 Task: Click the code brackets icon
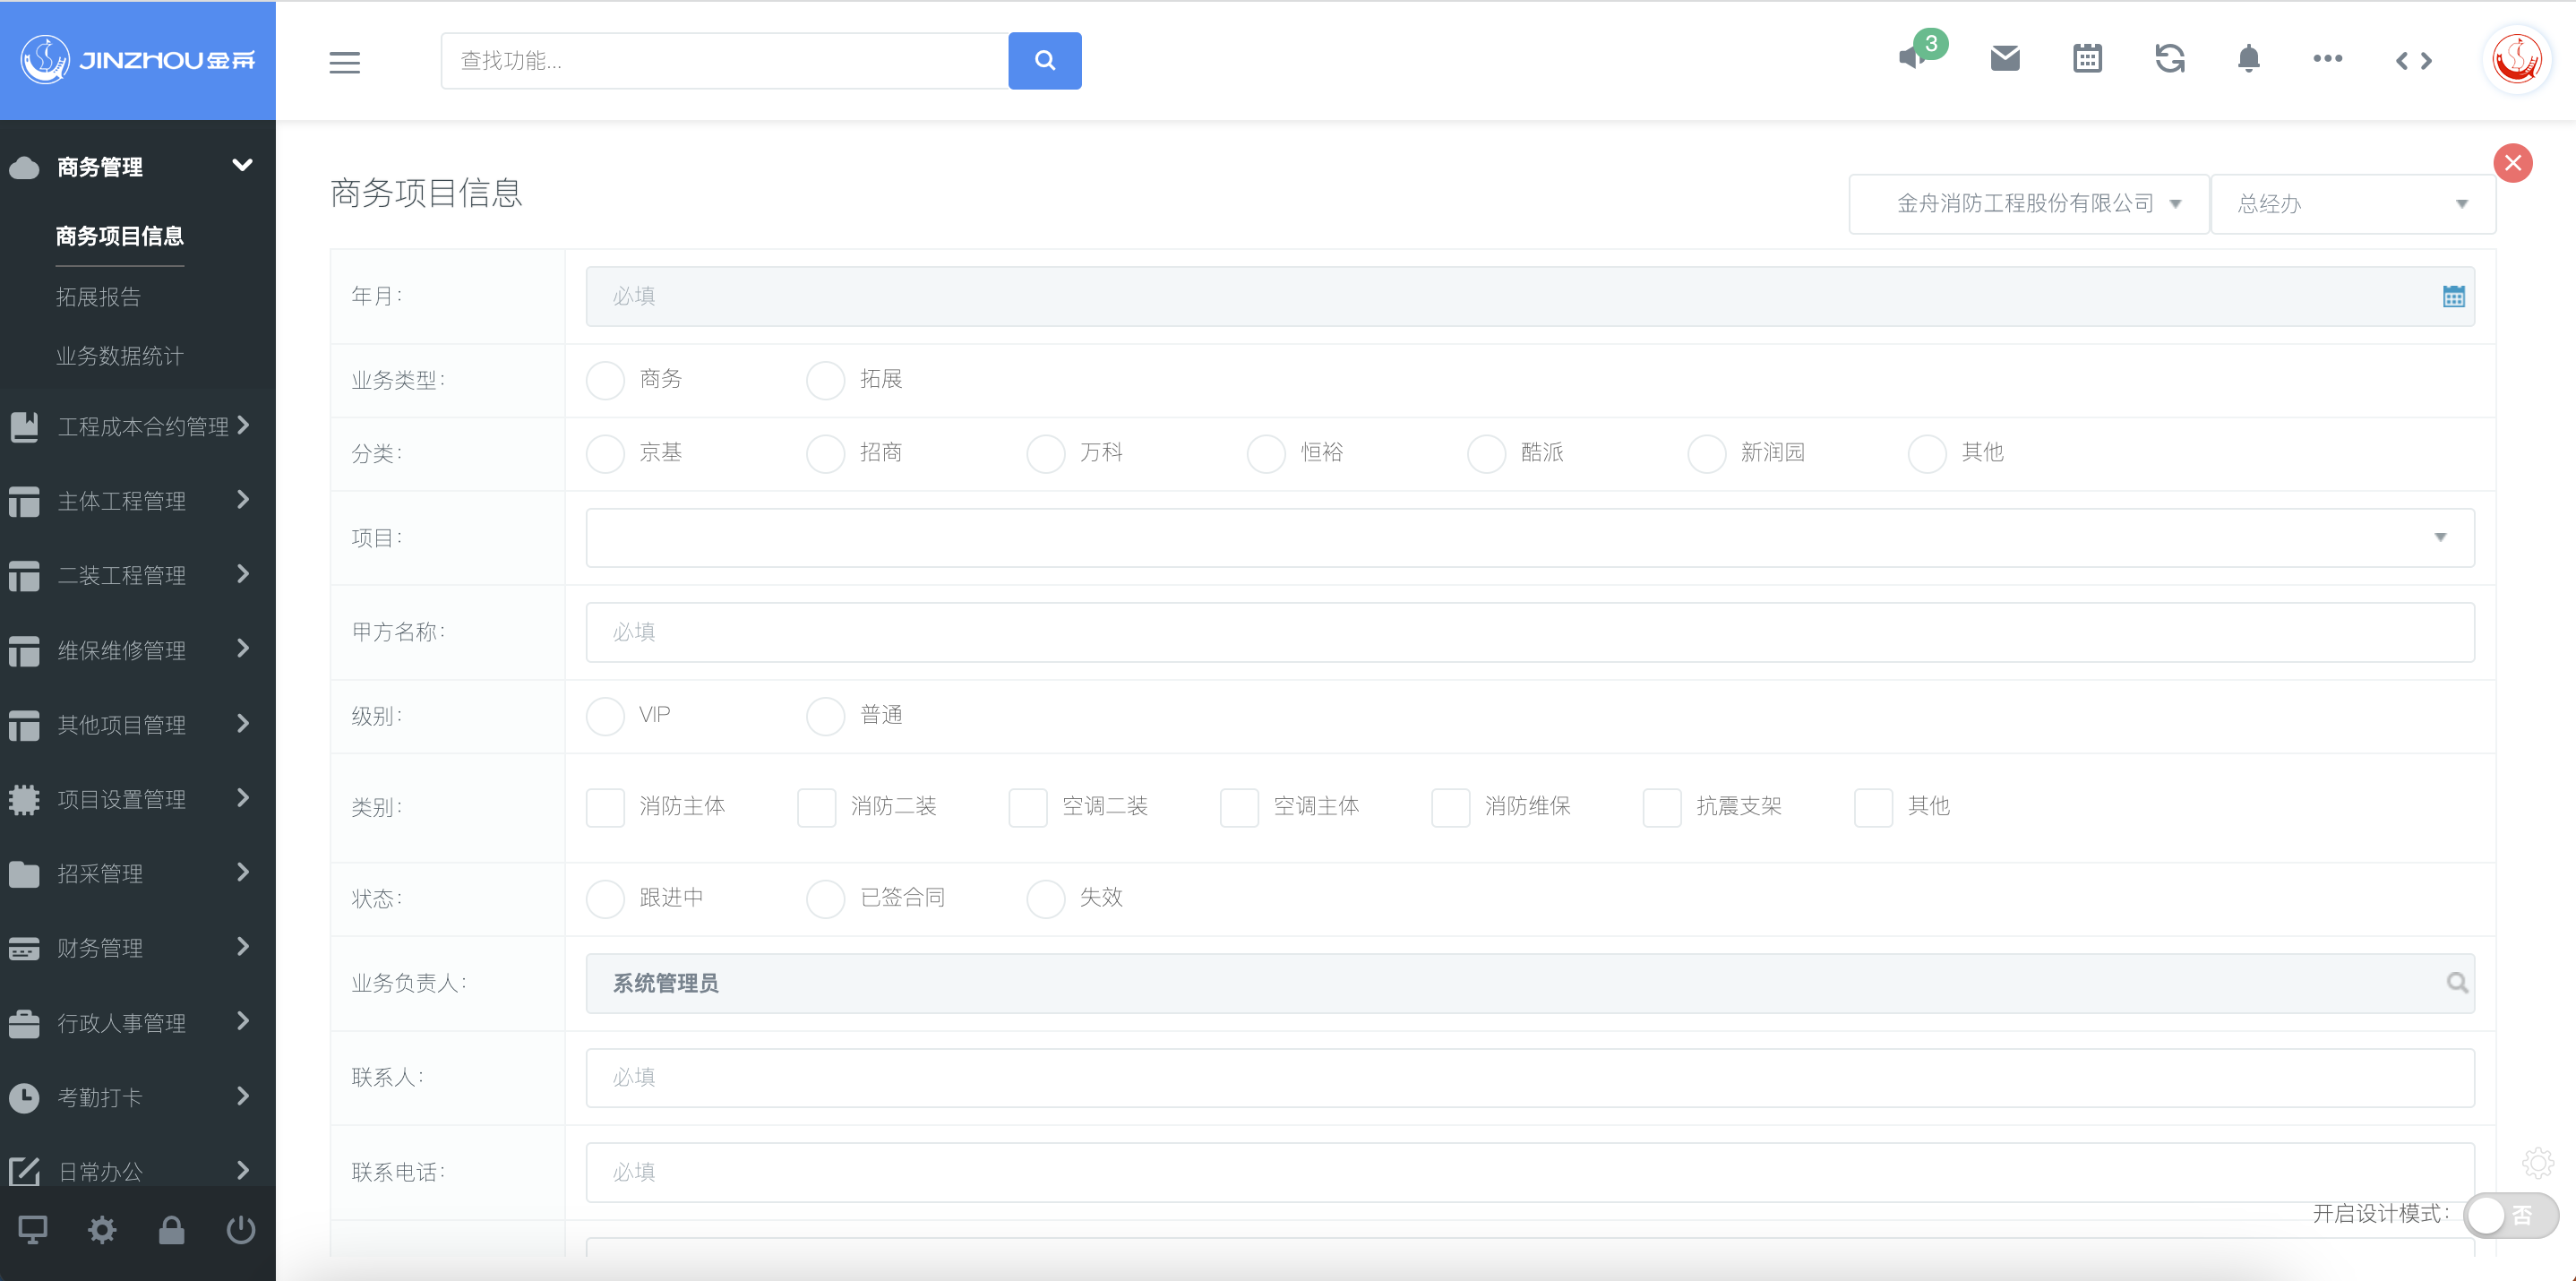click(2413, 61)
